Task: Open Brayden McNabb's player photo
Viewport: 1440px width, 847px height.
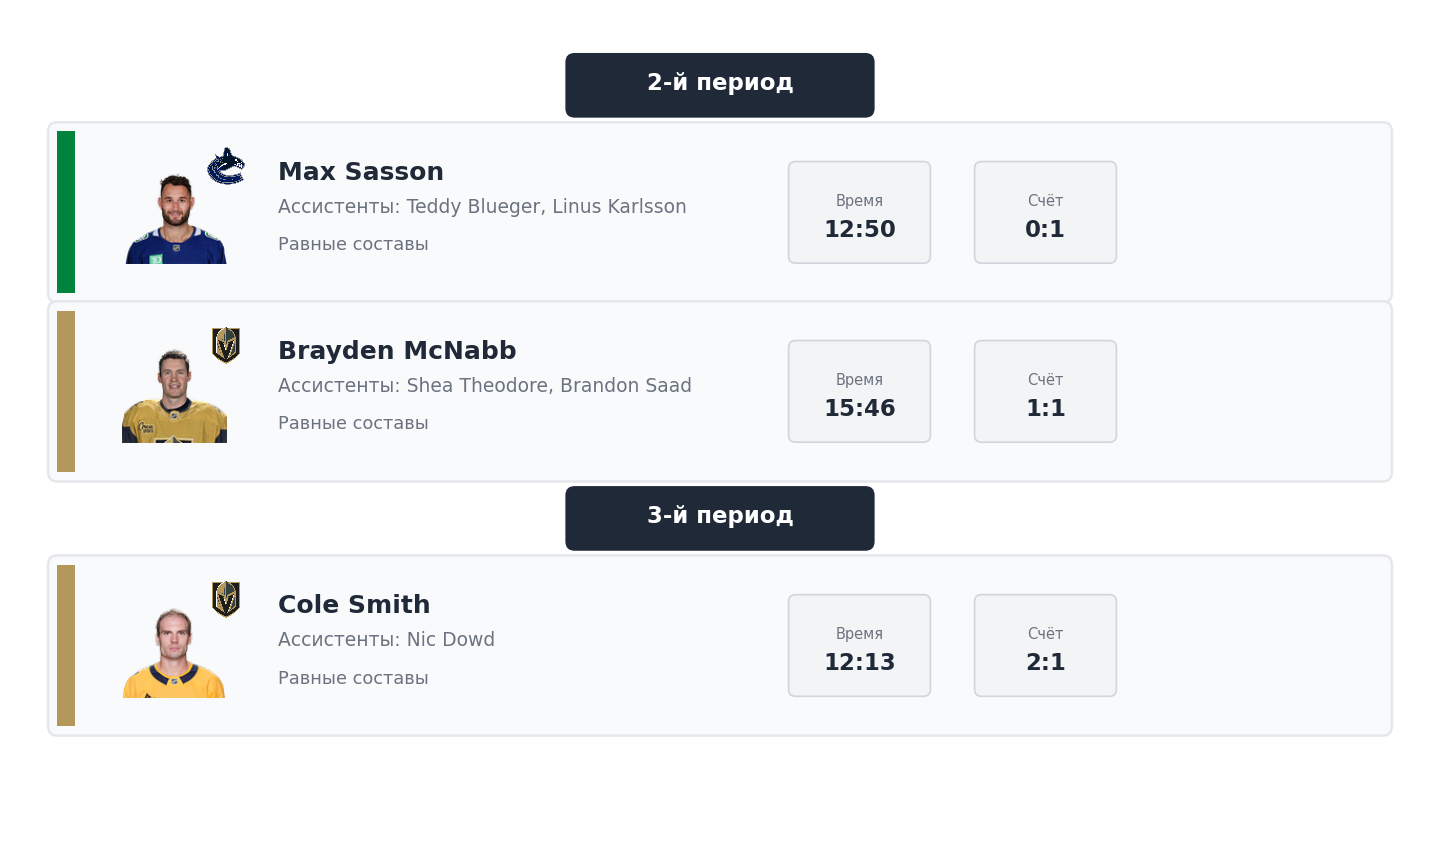Action: 175,397
